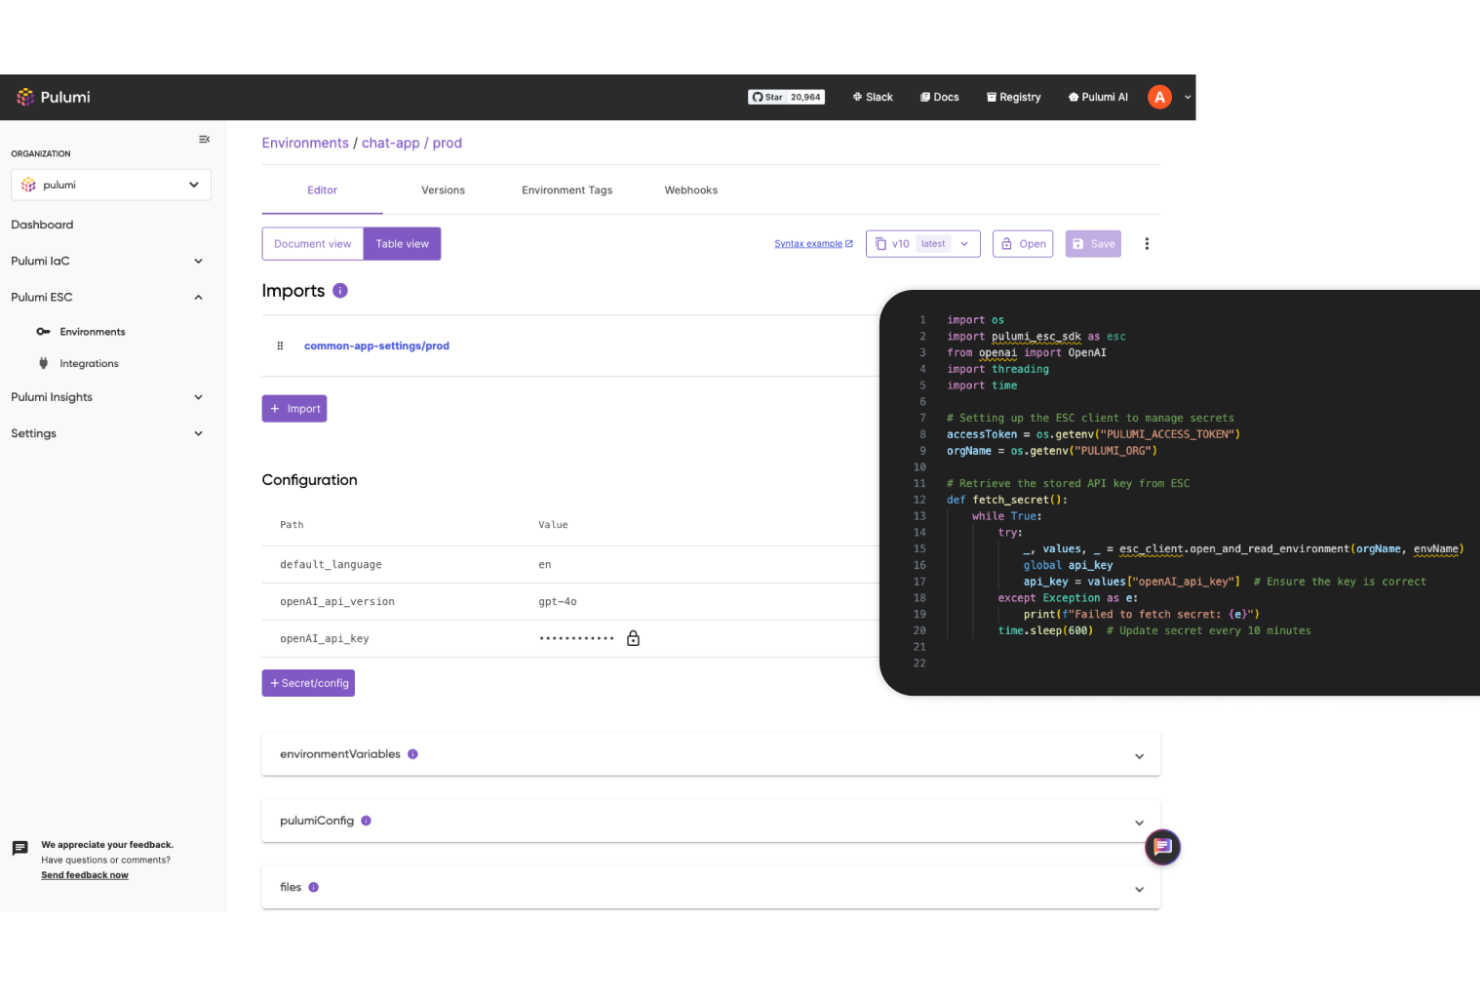The height and width of the screenshot is (987, 1480).
Task: Open Integrations under Pulumi ESC
Action: pyautogui.click(x=89, y=364)
